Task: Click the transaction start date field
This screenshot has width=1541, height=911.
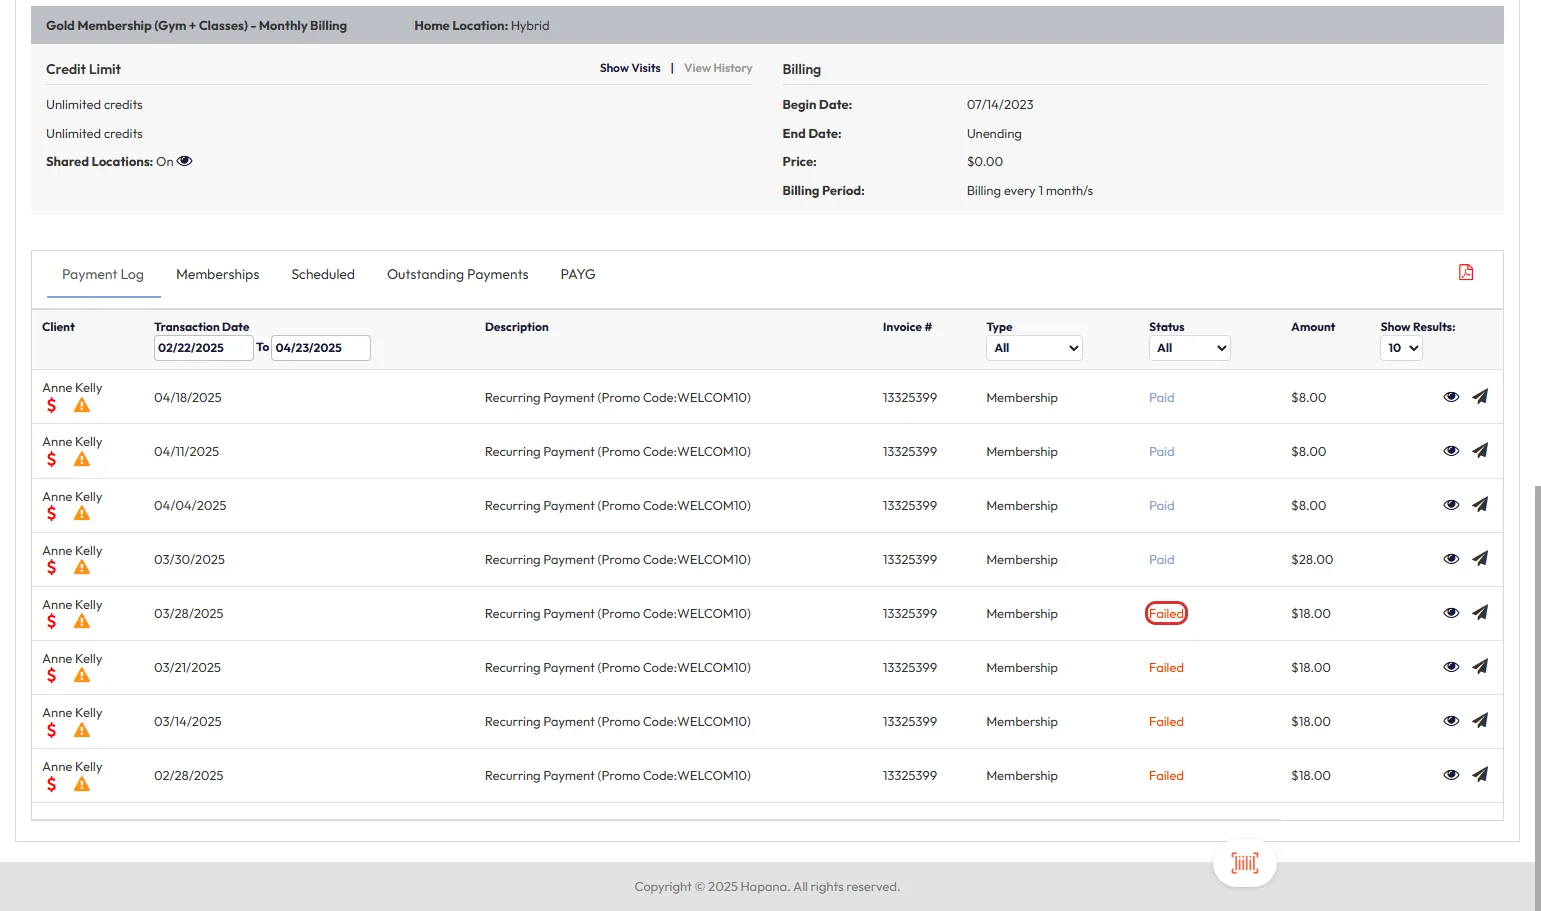Action: pyautogui.click(x=203, y=348)
